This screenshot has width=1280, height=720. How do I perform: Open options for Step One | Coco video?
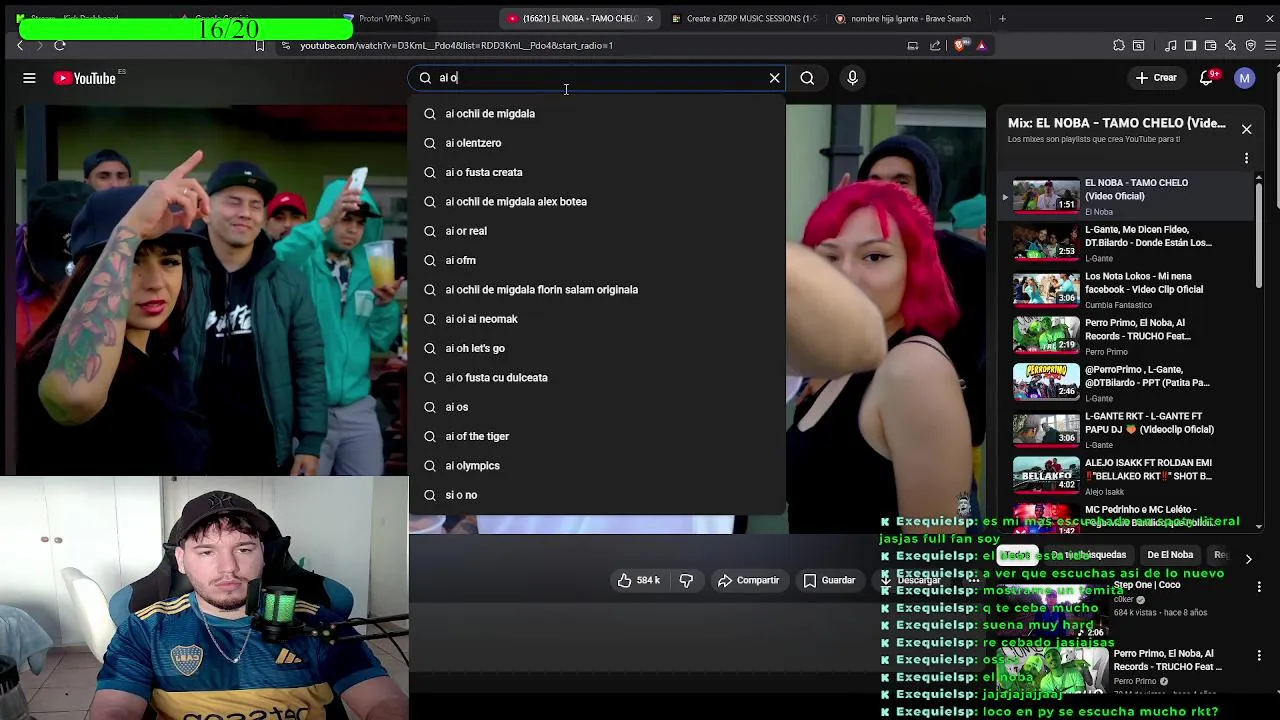point(1259,586)
